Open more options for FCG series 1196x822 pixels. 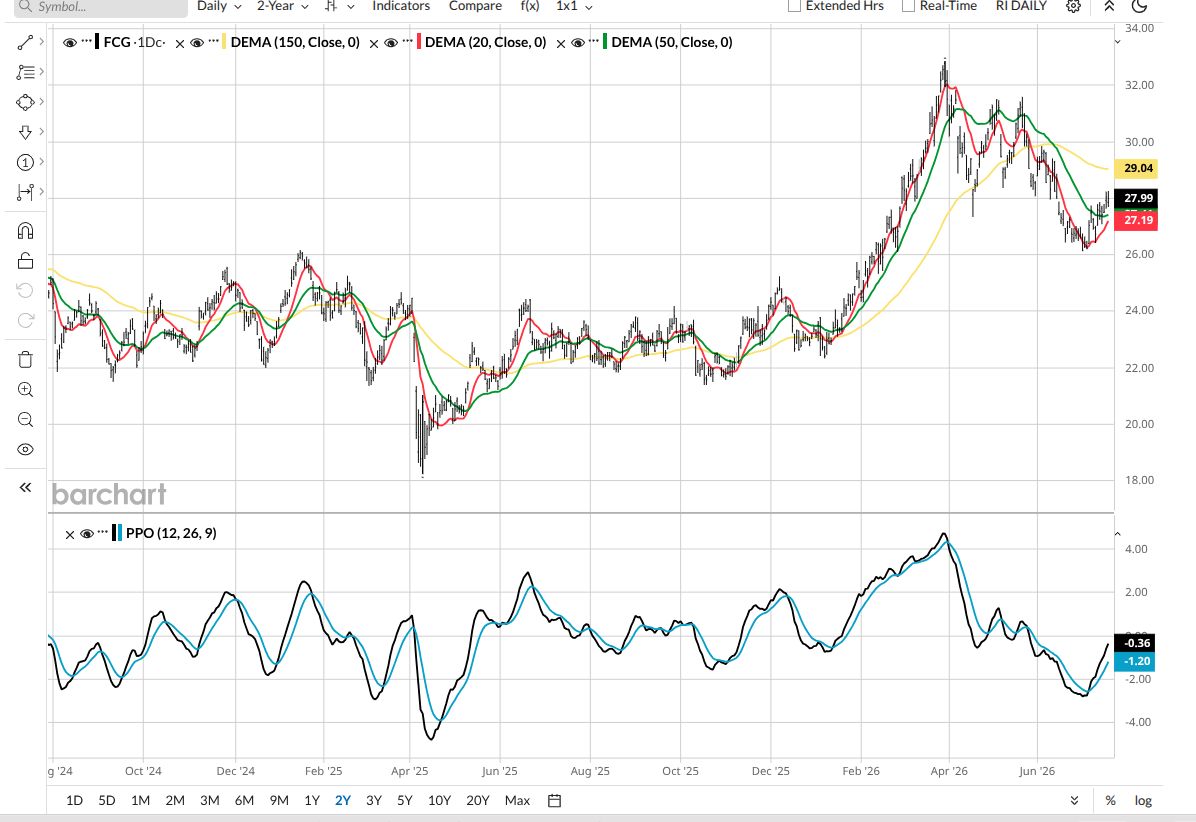86,41
